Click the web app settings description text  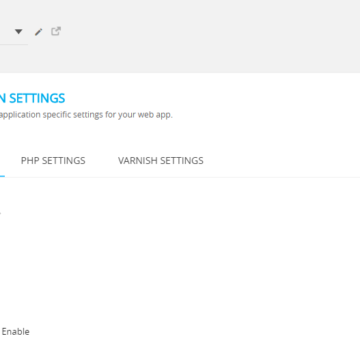[86, 115]
